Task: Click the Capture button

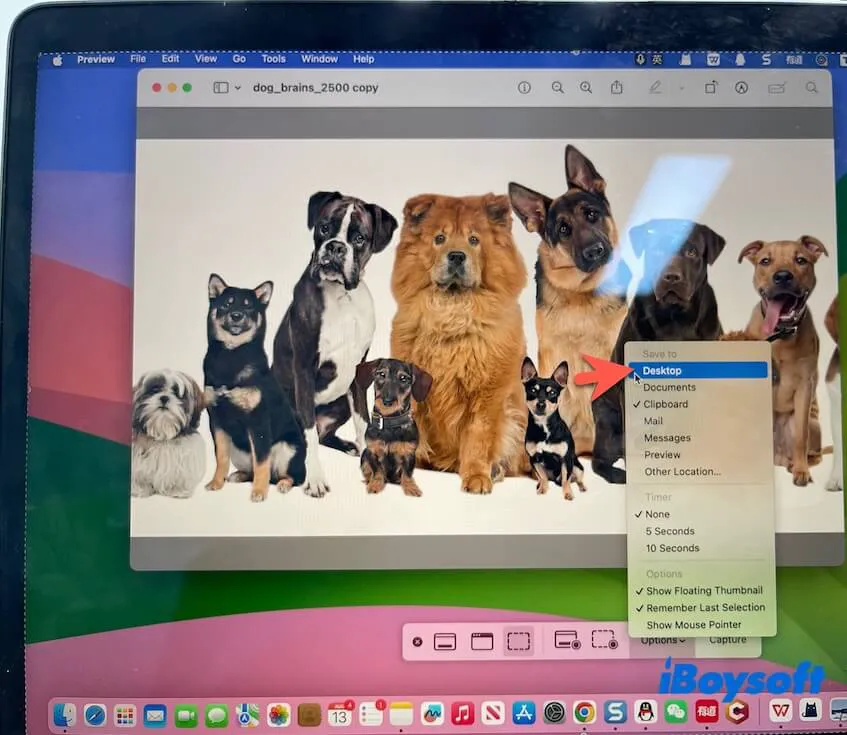Action: [728, 641]
